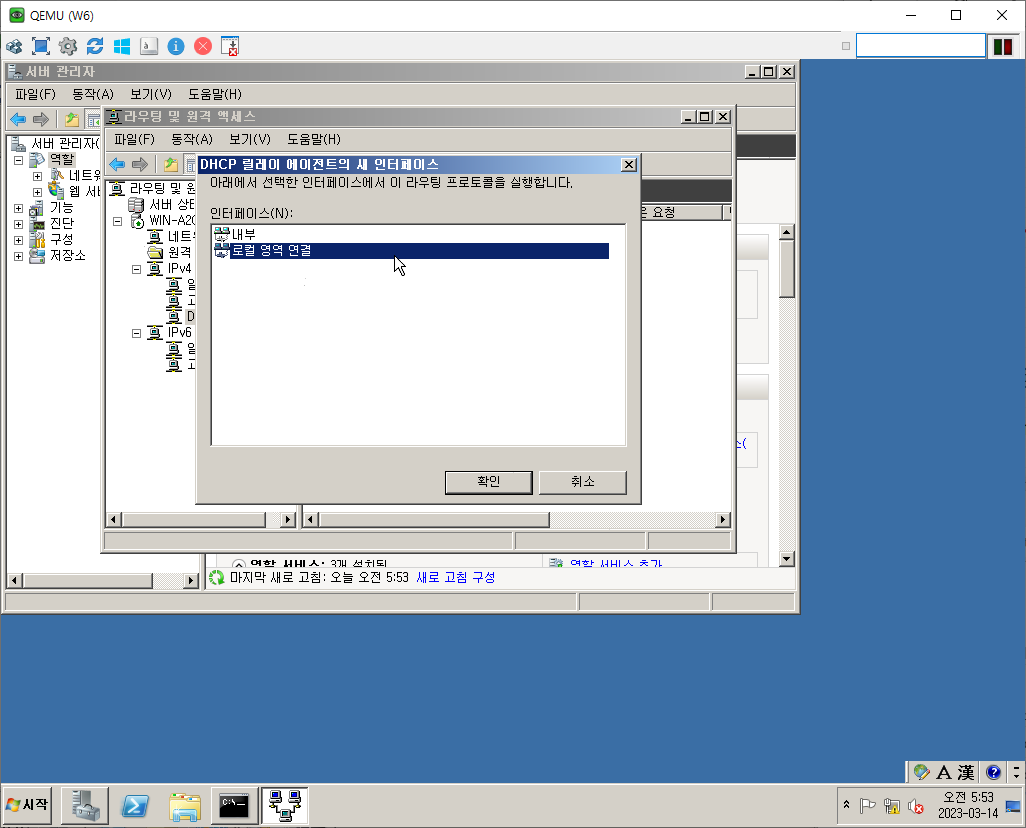Open PowerShell from the taskbar
1026x828 pixels.
coord(135,806)
